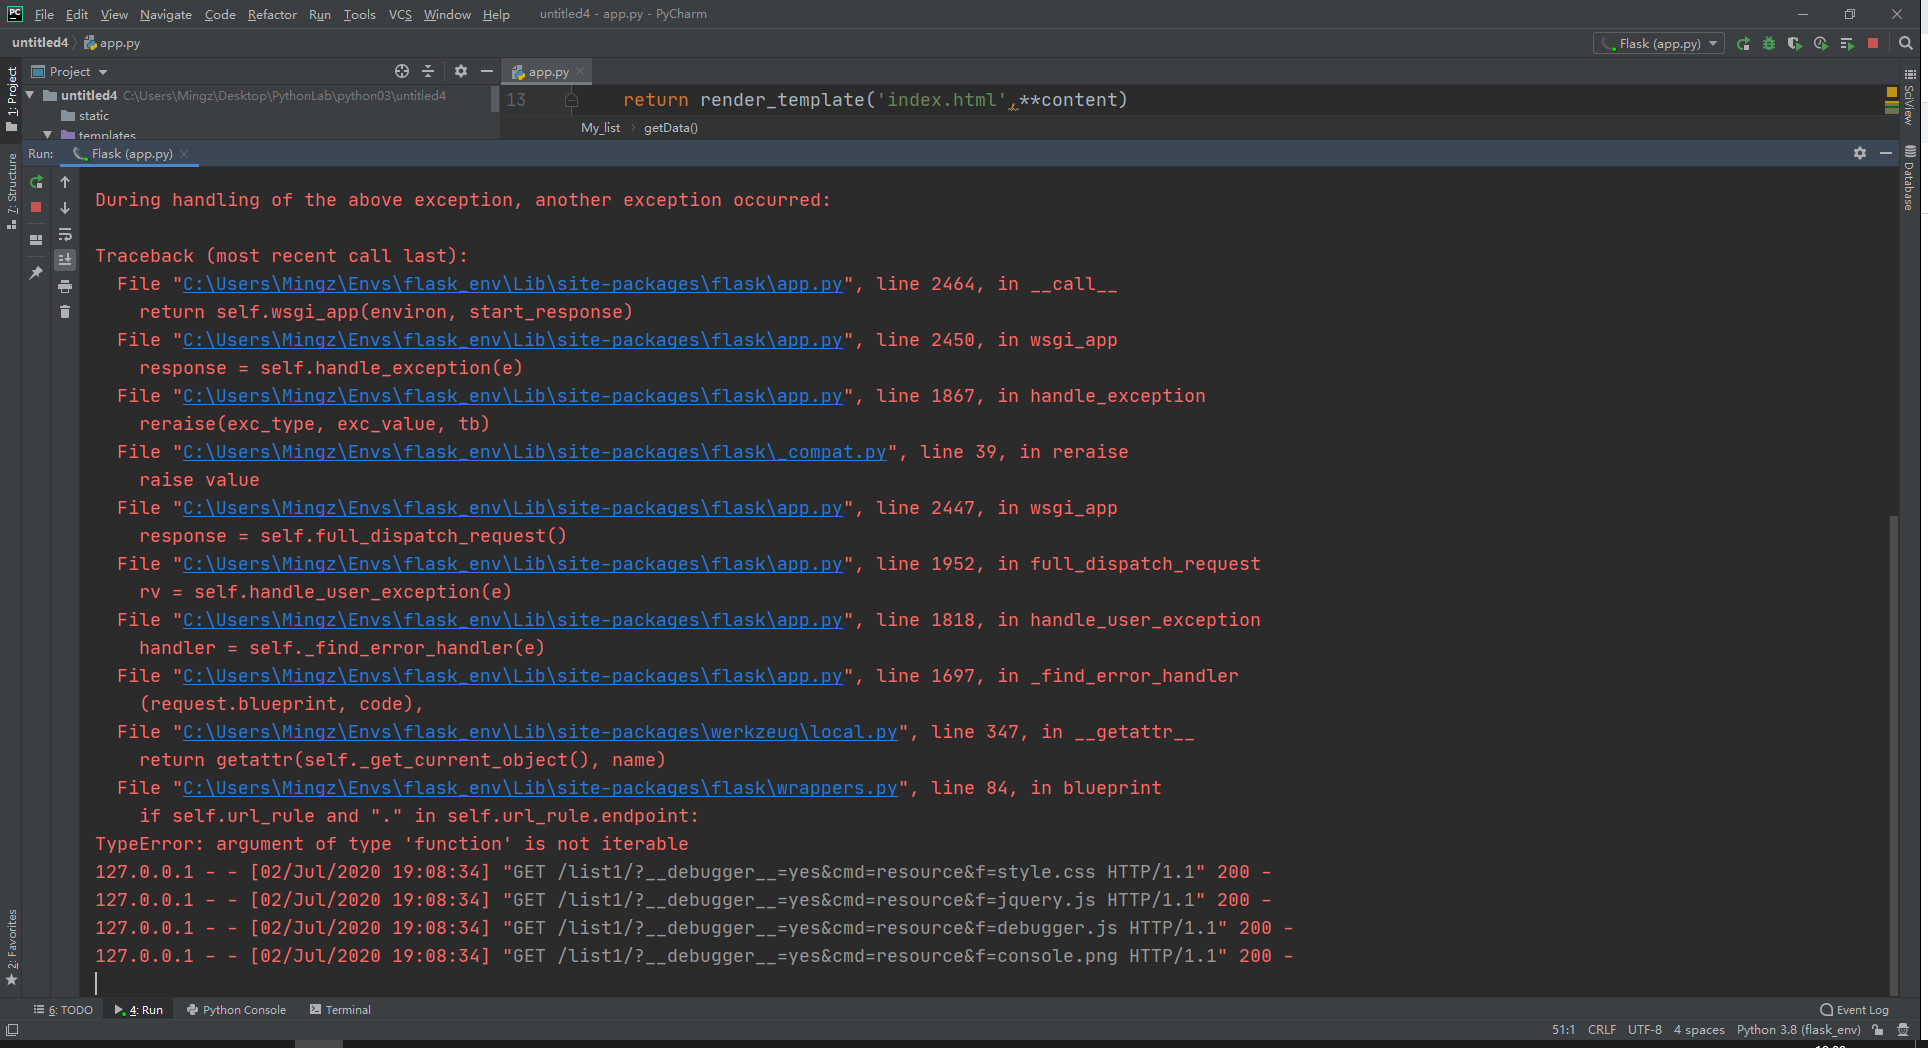The height and width of the screenshot is (1048, 1928).
Task: Open the File menu
Action: (x=44, y=14)
